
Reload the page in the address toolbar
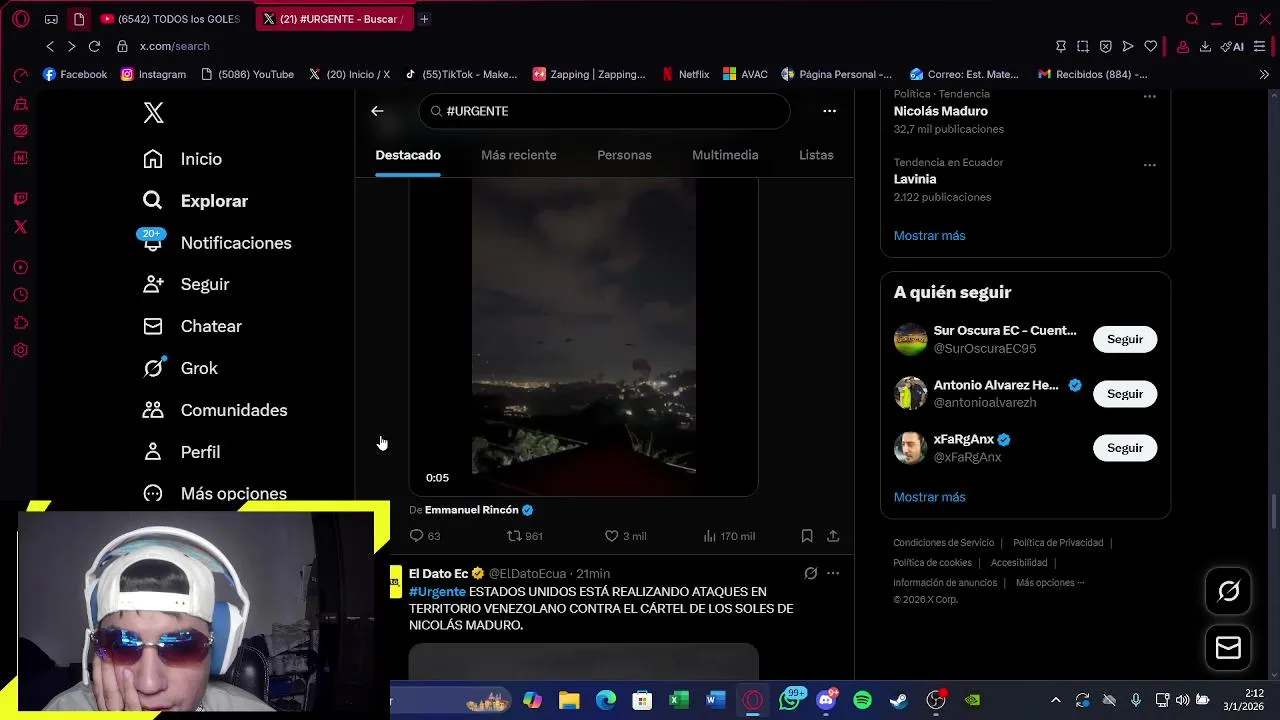(x=94, y=46)
